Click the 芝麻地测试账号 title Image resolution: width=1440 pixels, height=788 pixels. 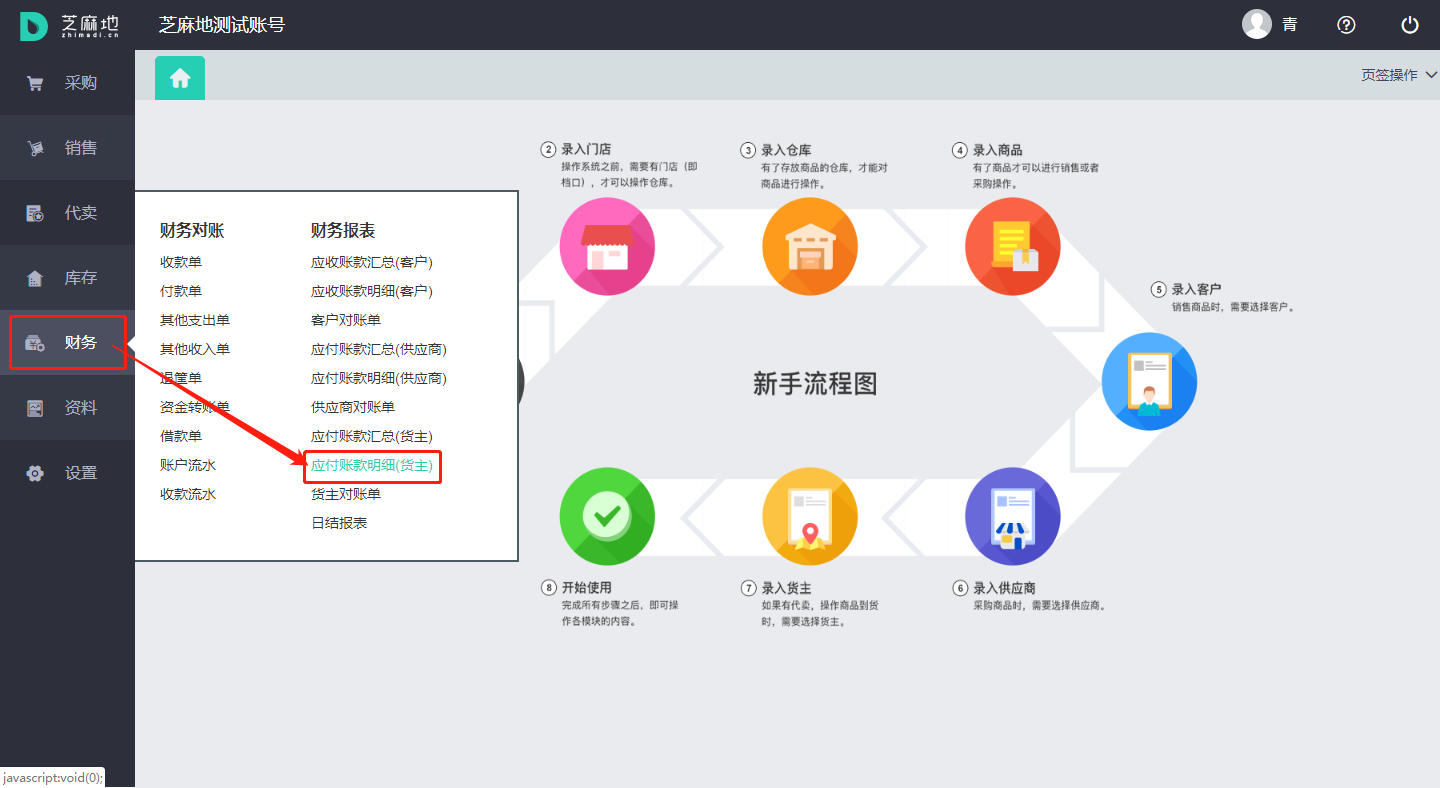(x=222, y=25)
